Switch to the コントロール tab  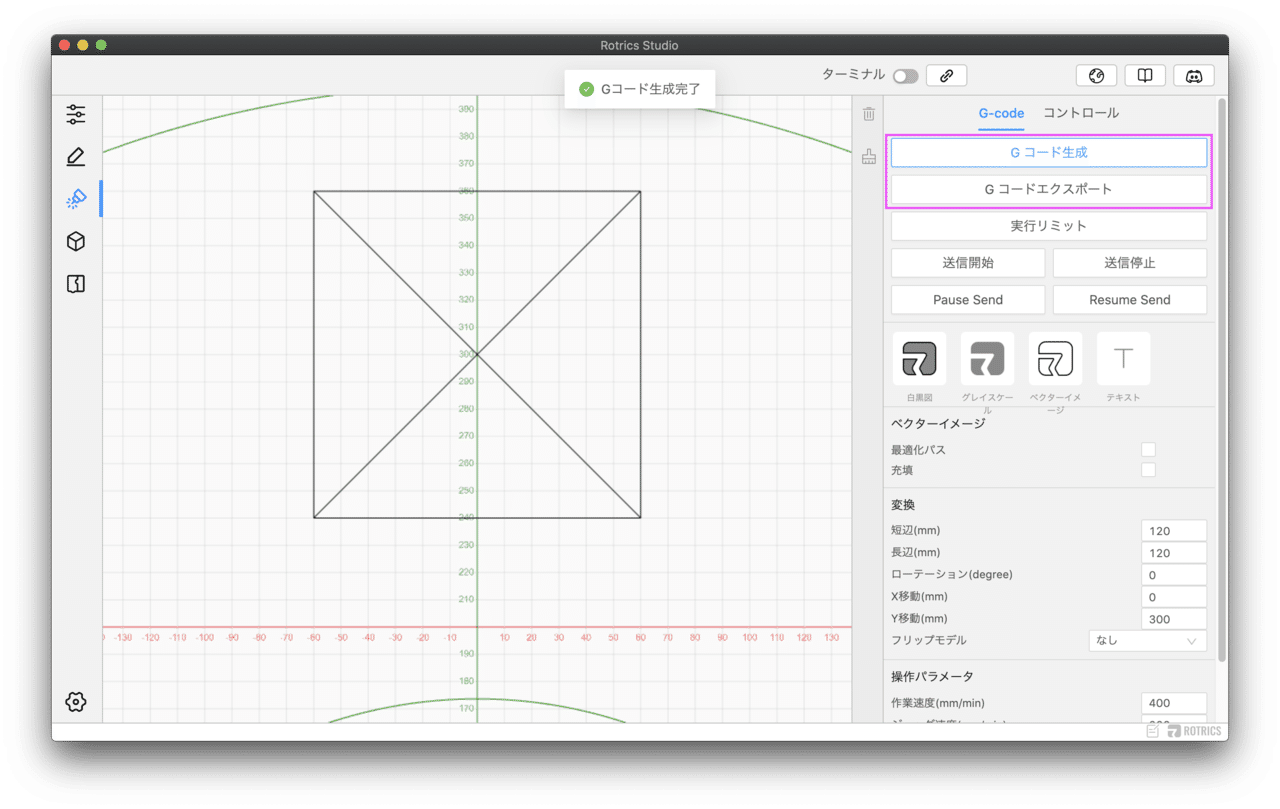coord(1081,113)
